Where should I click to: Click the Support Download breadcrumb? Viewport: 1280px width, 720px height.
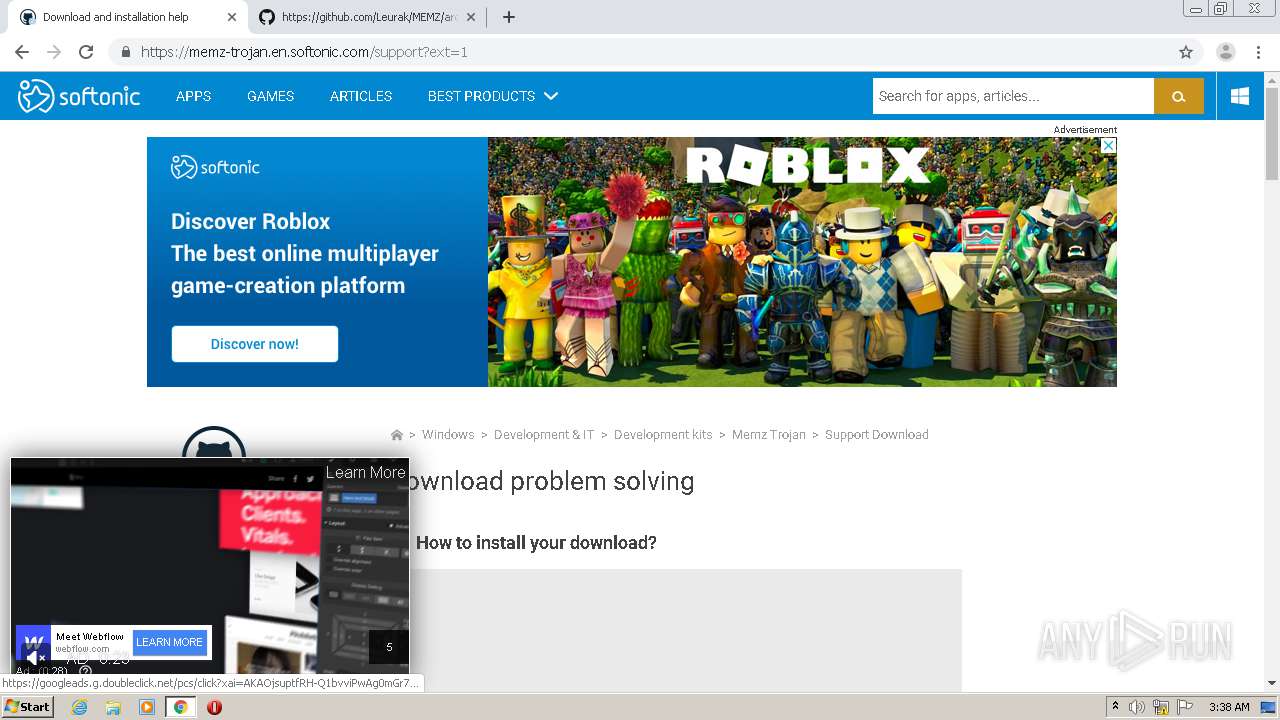pos(876,435)
